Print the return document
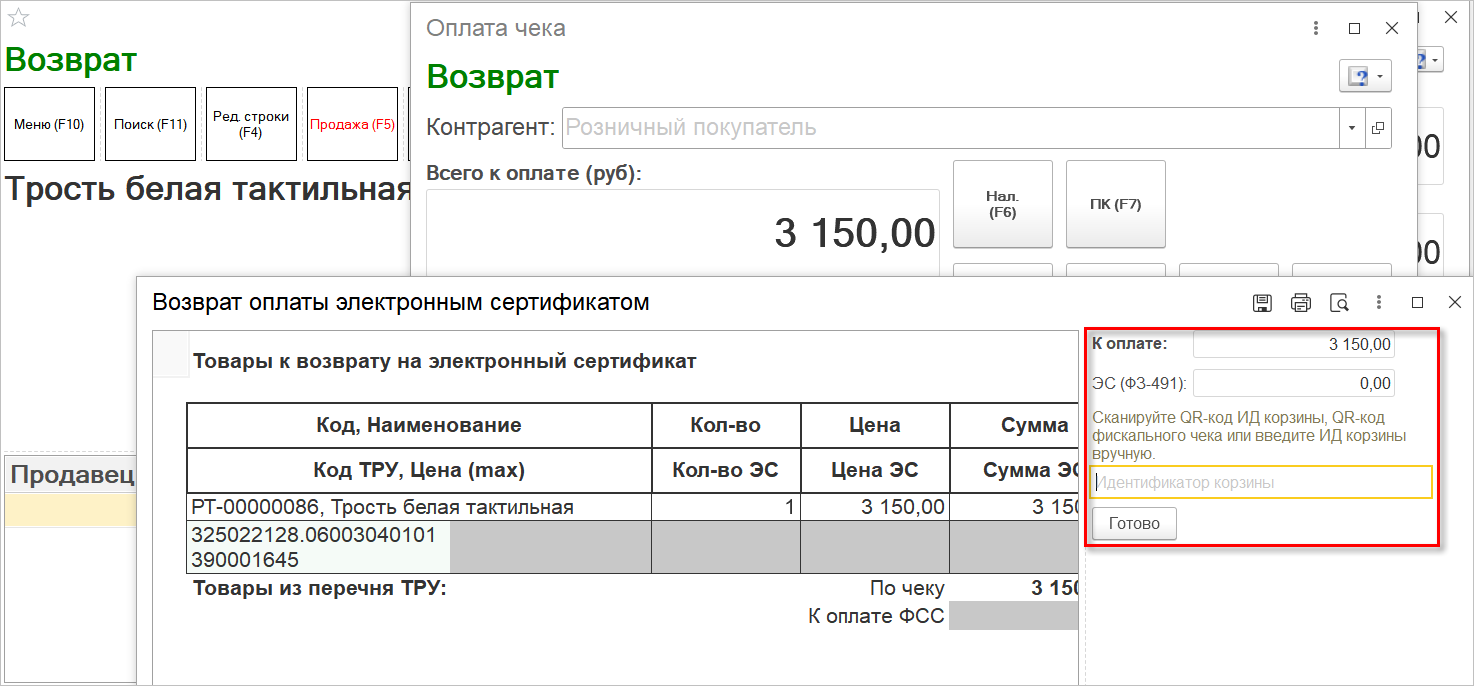Viewport: 1474px width, 686px height. 1300,302
